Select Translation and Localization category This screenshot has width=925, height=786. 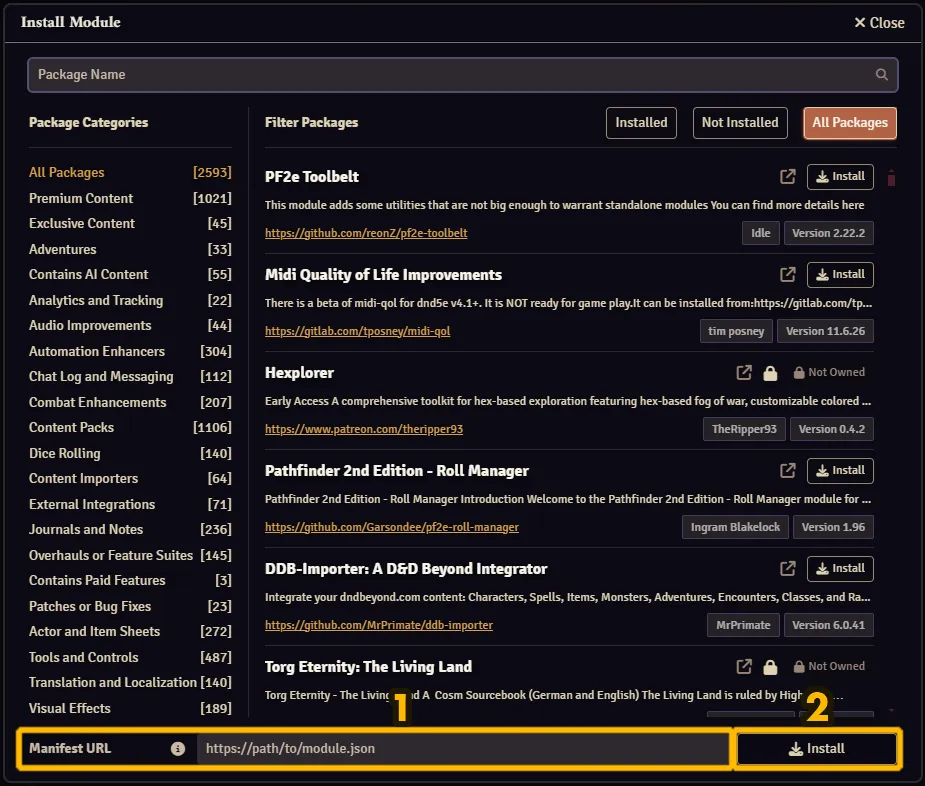130,683
